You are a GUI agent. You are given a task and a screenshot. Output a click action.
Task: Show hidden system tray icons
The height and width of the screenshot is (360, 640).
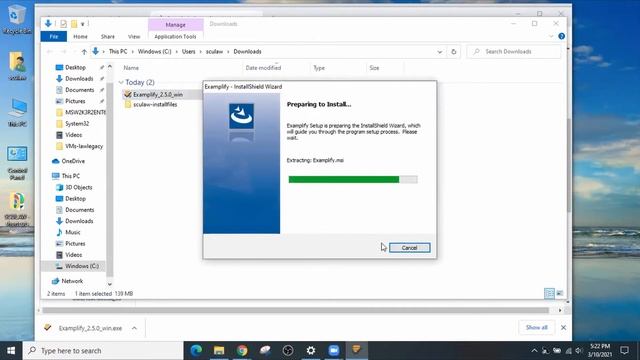(534, 351)
